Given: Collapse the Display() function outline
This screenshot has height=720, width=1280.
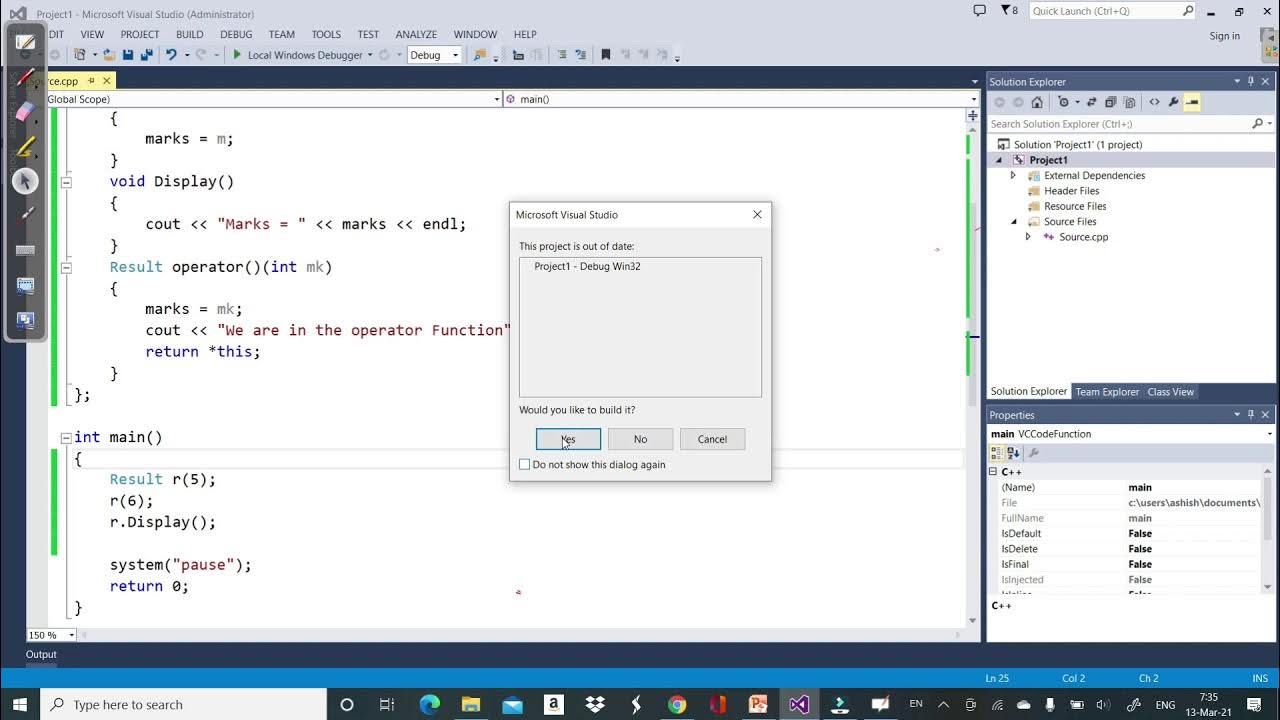Looking at the screenshot, I should pos(66,182).
